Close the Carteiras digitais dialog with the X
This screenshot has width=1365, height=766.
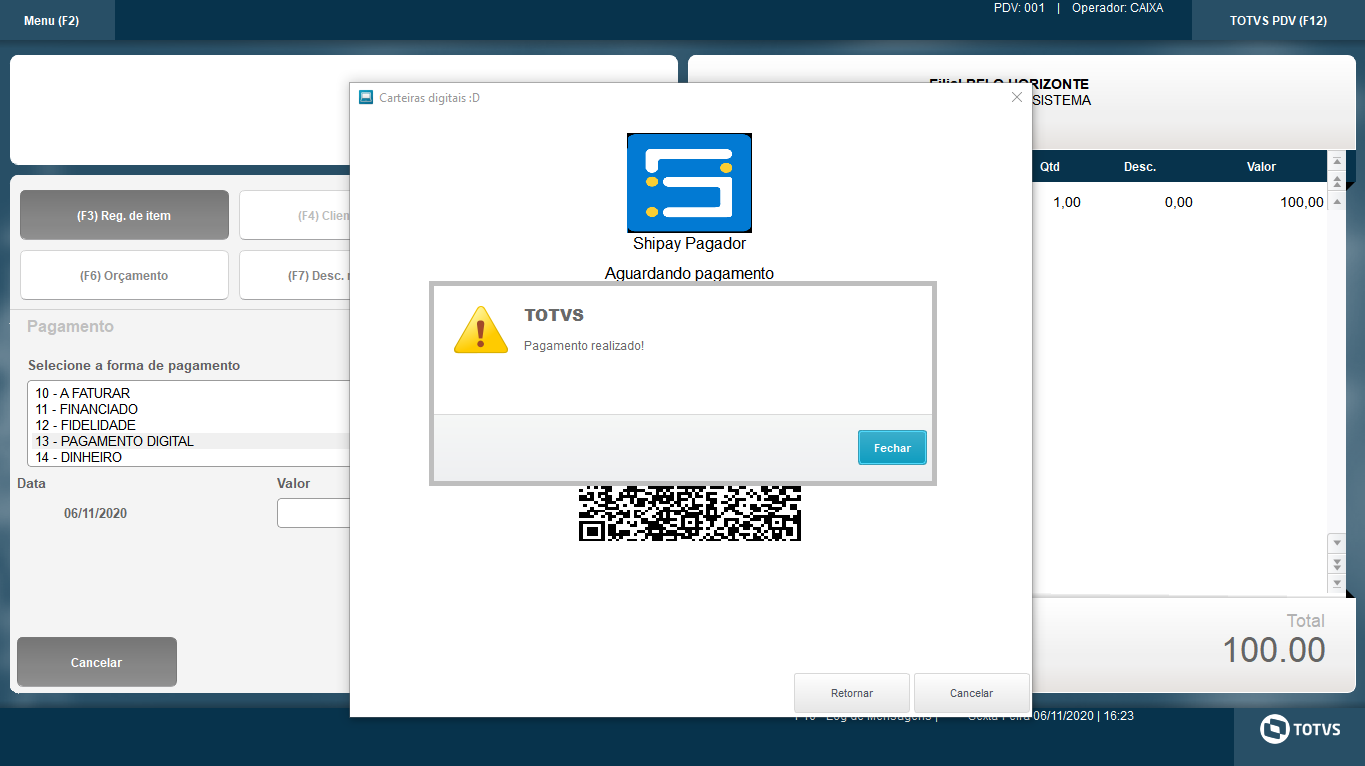(x=1017, y=97)
